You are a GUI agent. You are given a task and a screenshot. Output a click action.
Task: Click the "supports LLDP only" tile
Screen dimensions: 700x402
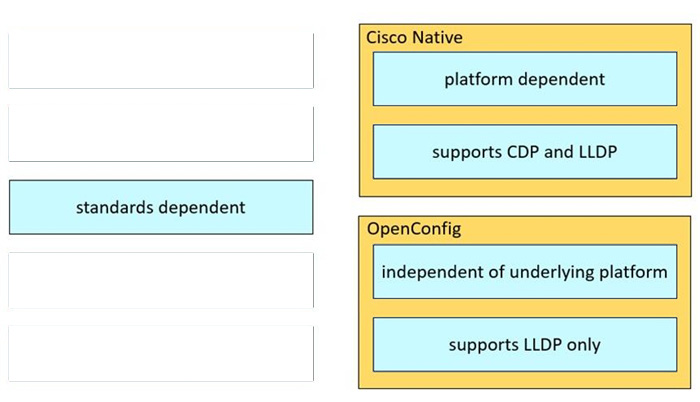524,344
